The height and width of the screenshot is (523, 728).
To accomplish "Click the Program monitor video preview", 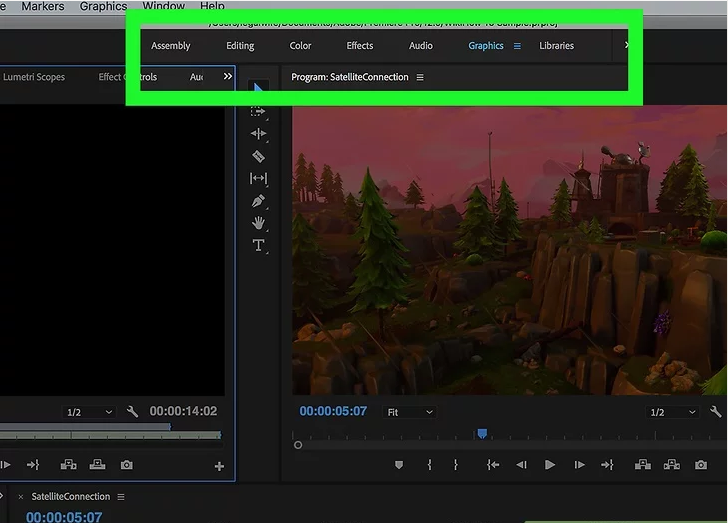I will coord(509,250).
